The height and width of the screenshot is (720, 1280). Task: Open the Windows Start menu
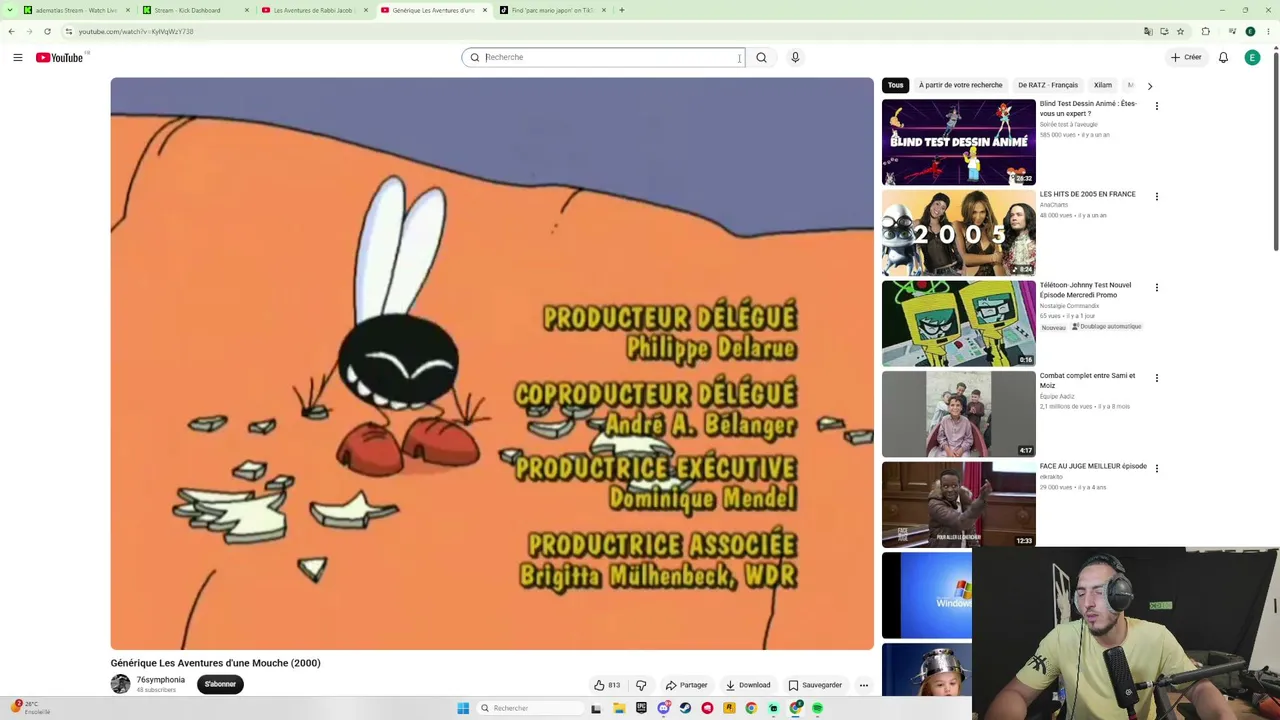click(x=463, y=708)
